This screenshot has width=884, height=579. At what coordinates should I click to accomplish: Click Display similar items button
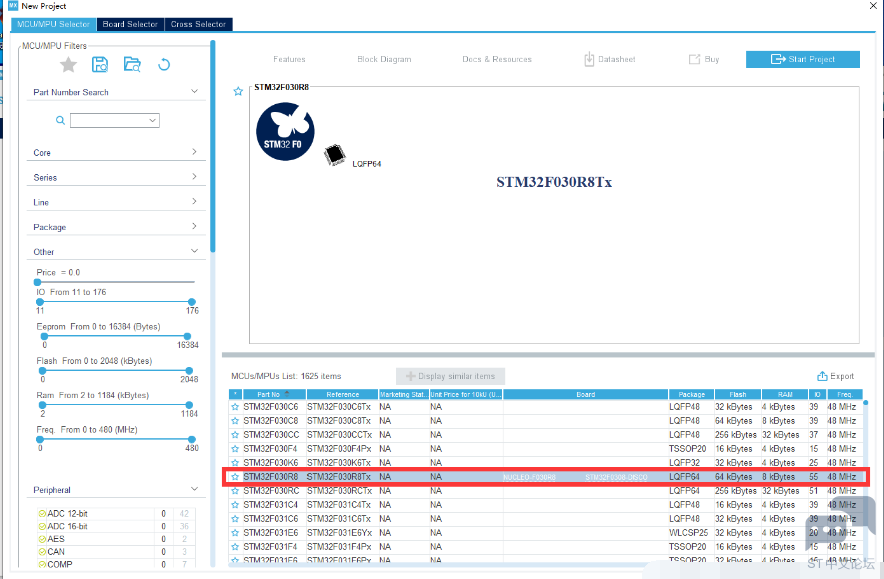(450, 376)
